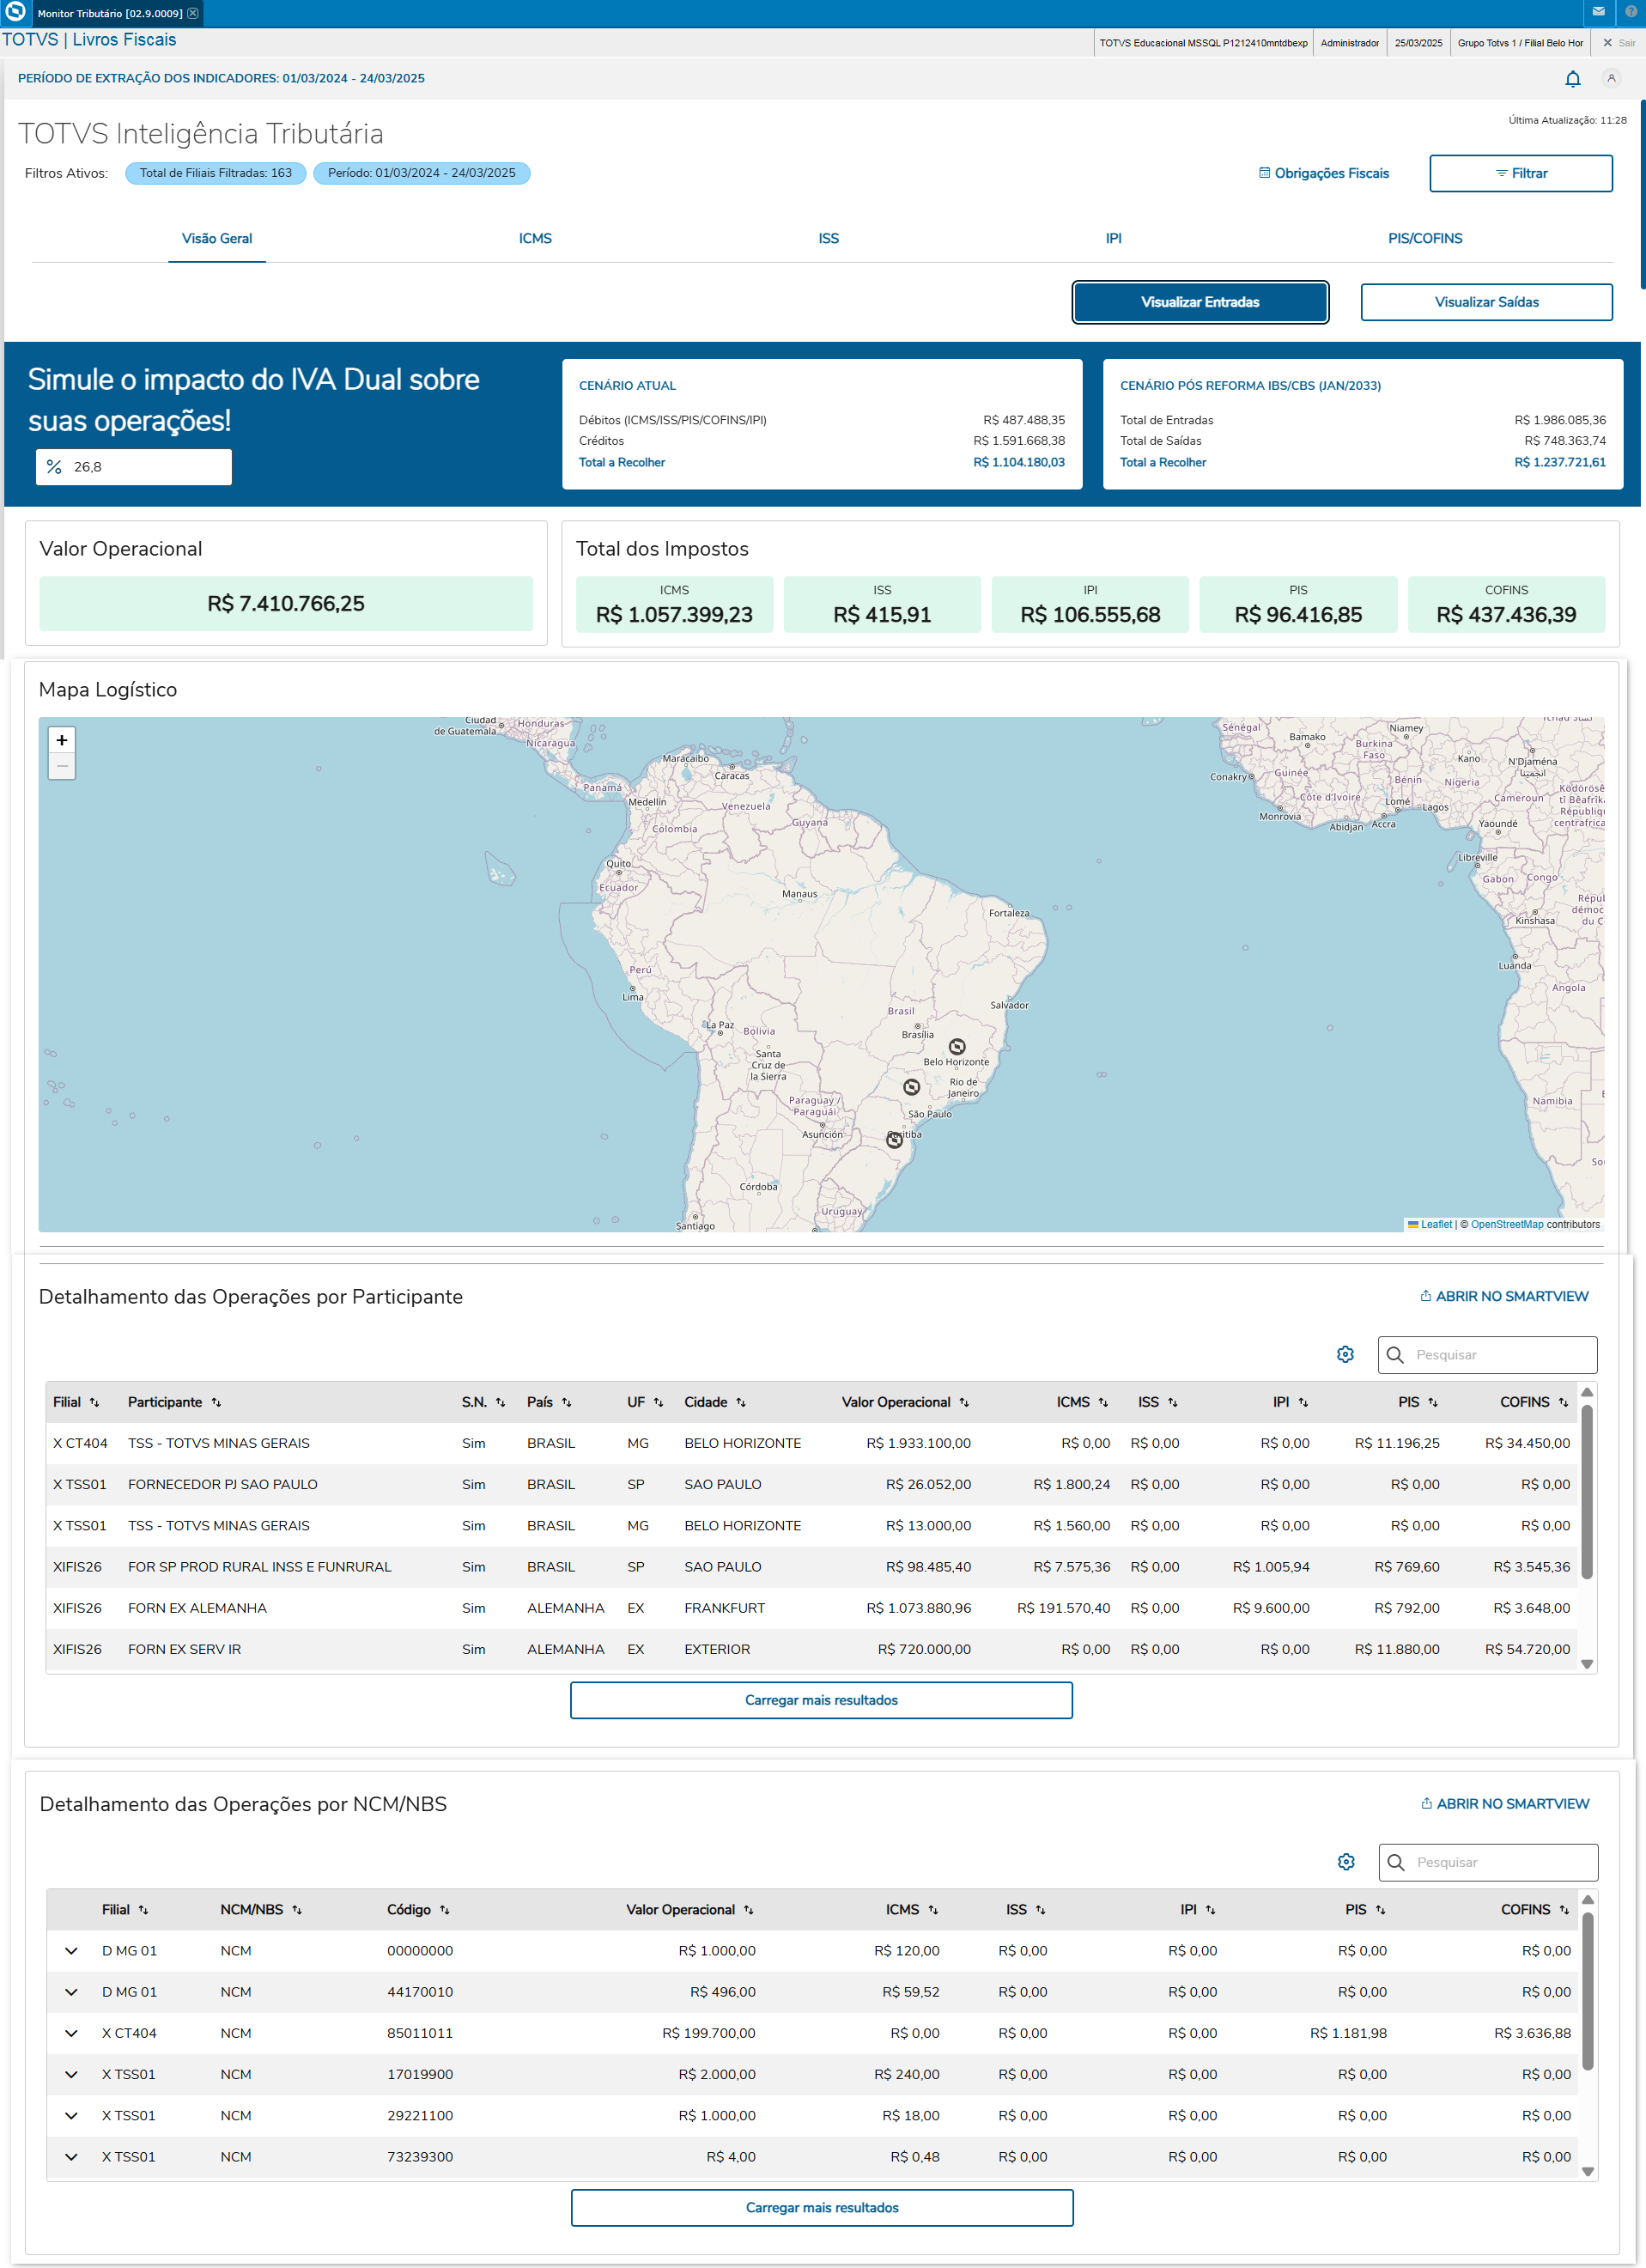
Task: Sort Participante table by S.N. column
Action: click(500, 1402)
